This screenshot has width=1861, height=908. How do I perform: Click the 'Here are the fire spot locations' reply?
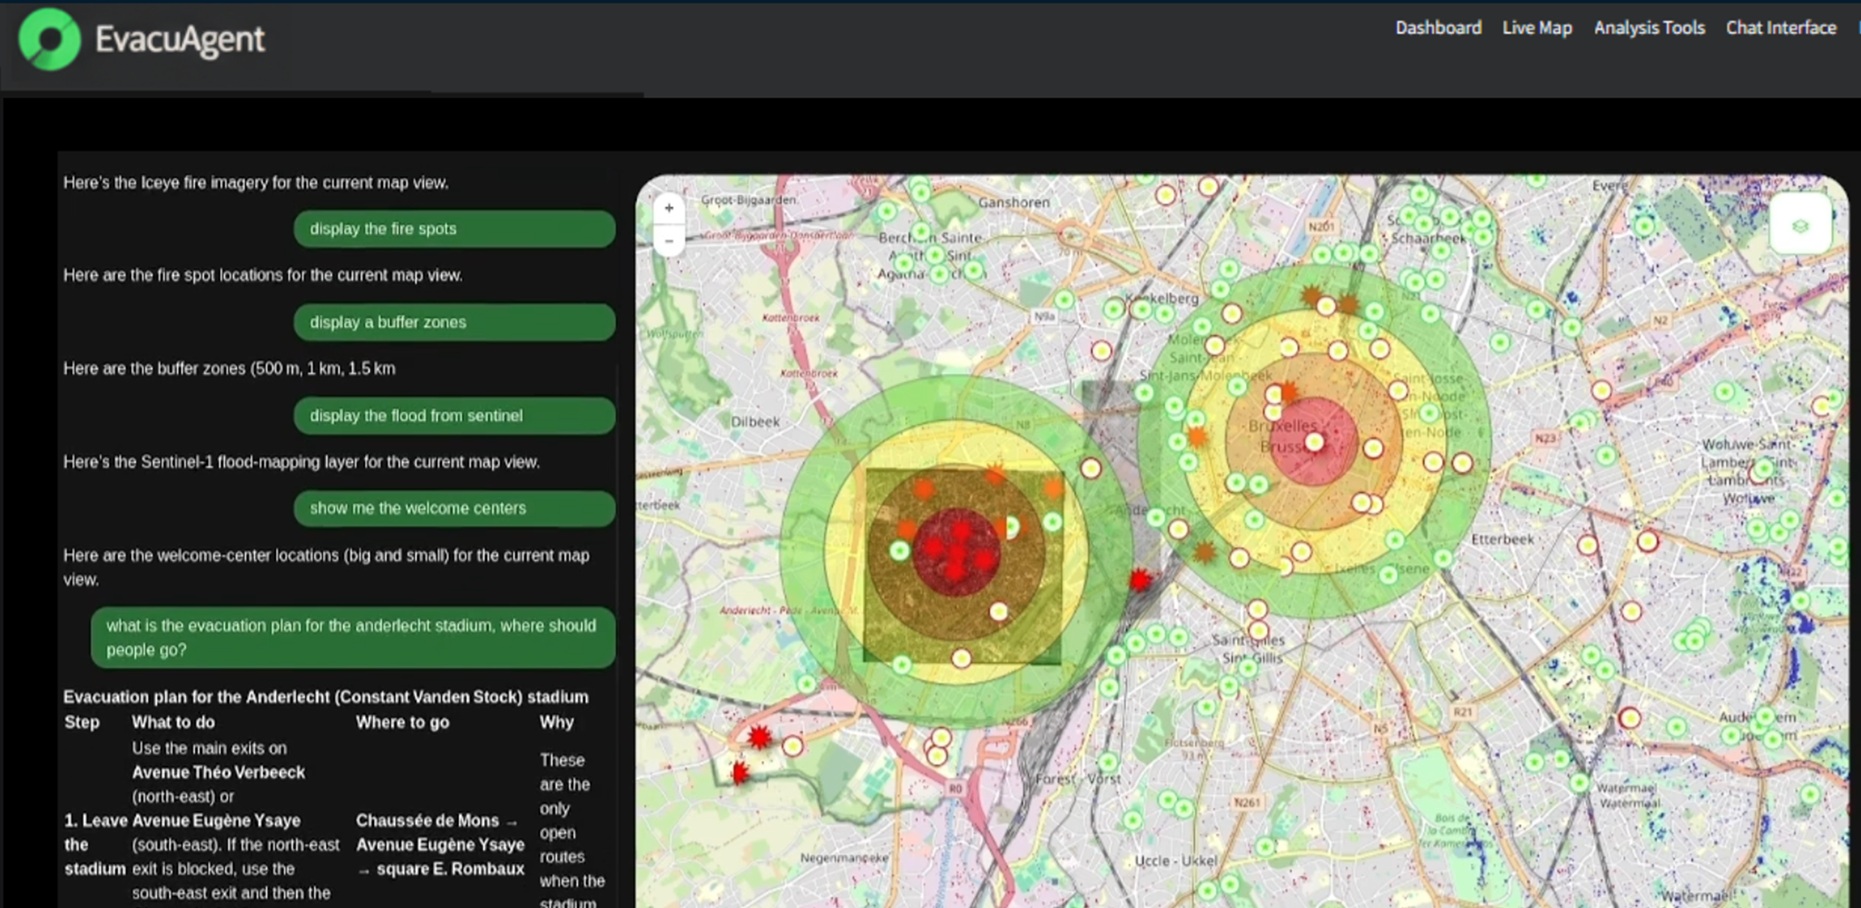[x=263, y=275]
